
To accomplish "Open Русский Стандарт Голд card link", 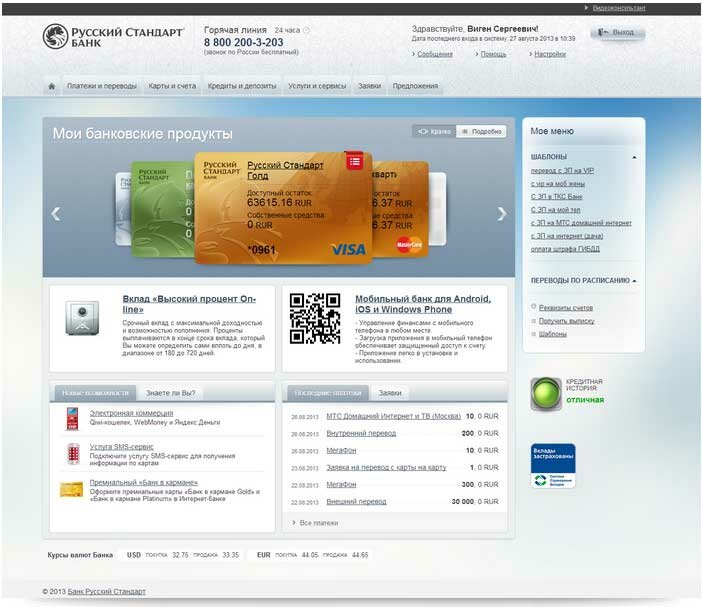I will point(285,171).
